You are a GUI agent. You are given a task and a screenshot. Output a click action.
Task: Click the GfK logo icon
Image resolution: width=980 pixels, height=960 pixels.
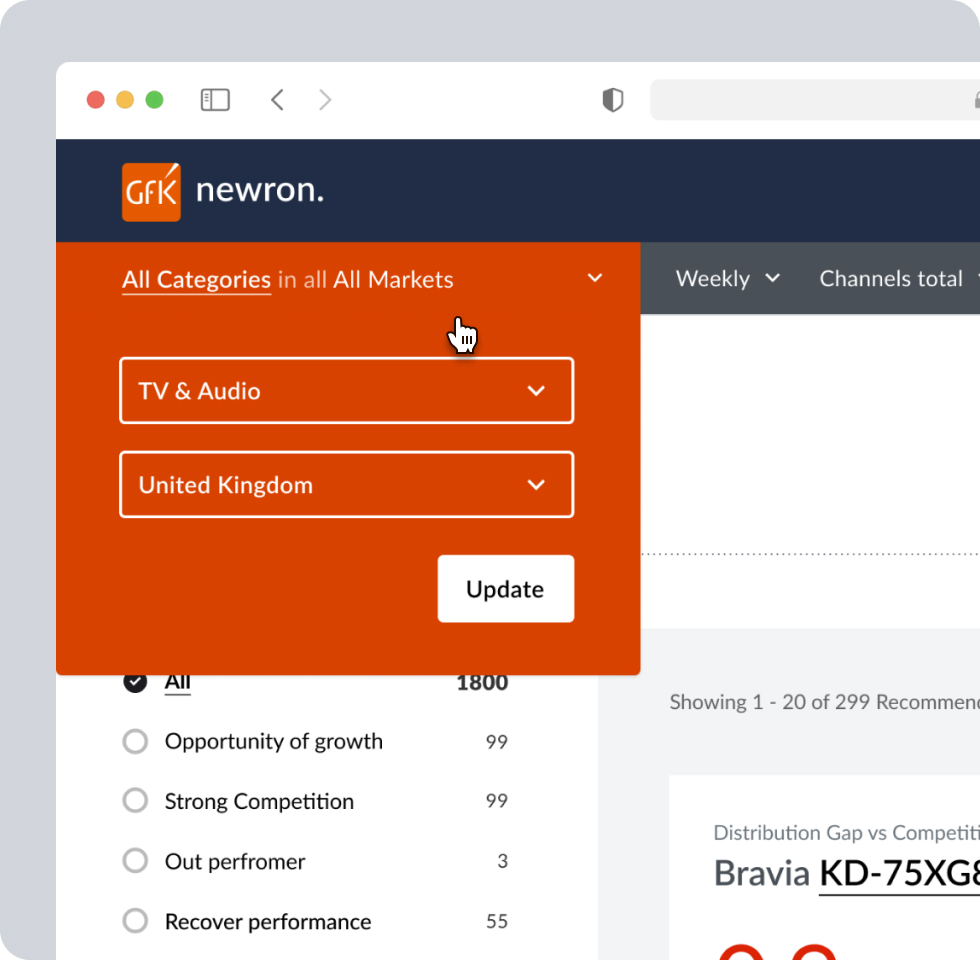pos(151,191)
